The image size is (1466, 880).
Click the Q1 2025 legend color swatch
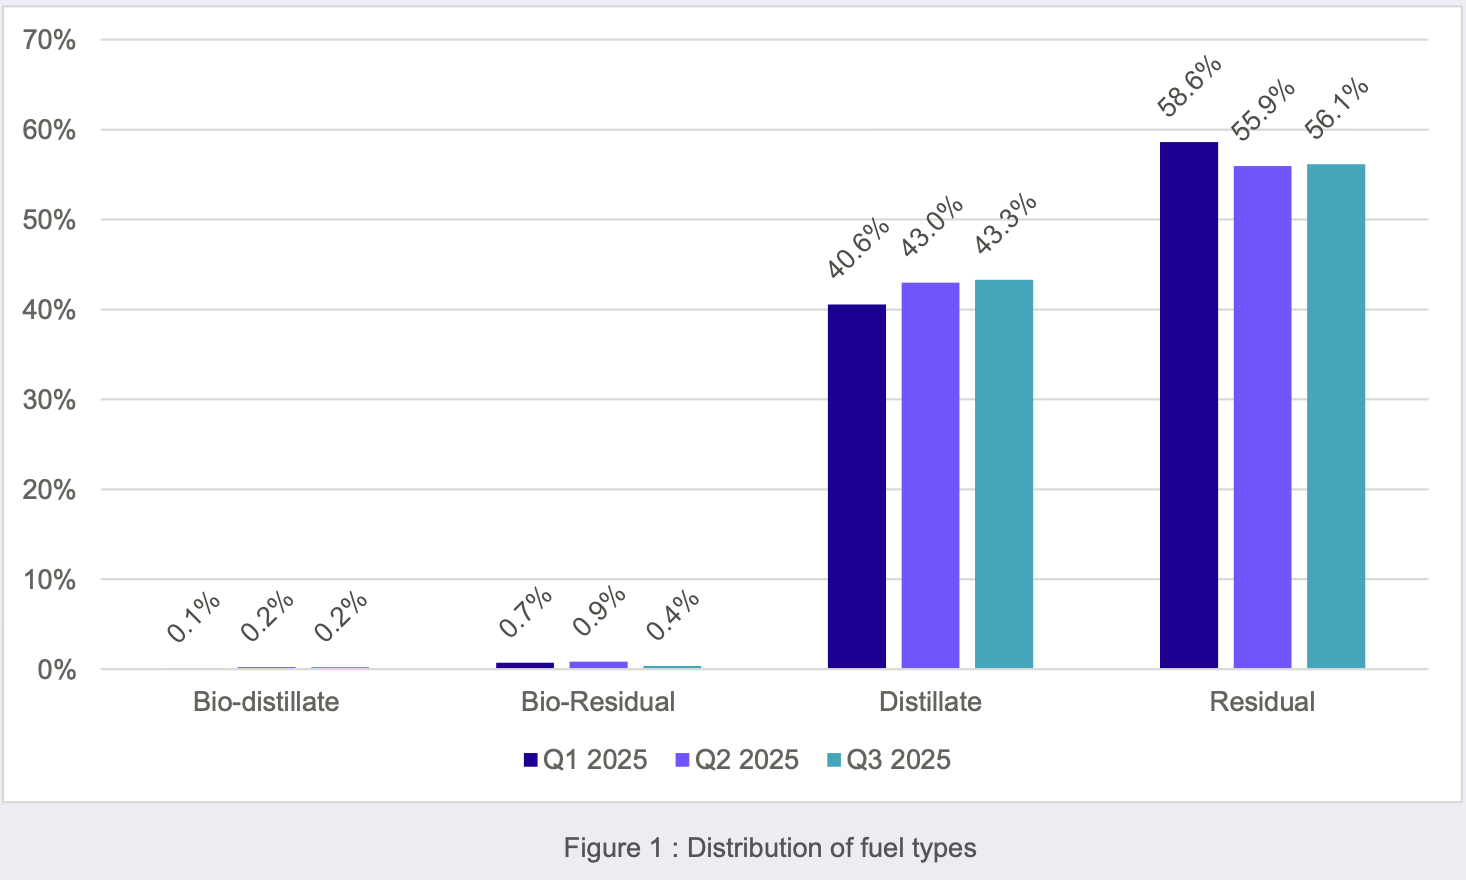(531, 760)
